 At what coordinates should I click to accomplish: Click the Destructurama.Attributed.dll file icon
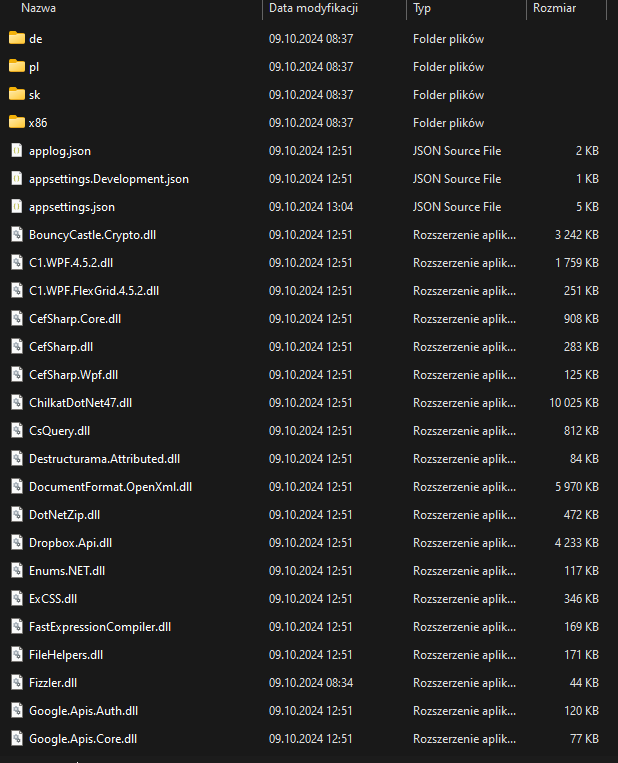pyautogui.click(x=17, y=458)
